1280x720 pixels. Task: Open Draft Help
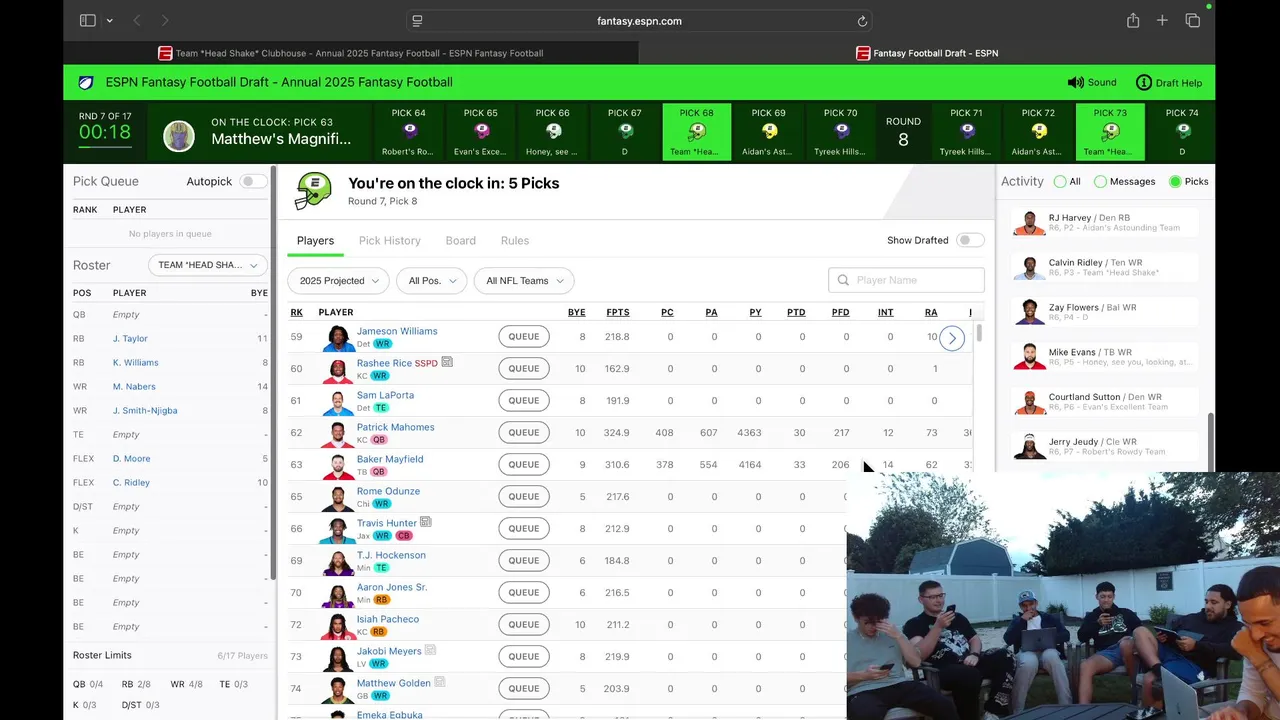1169,82
